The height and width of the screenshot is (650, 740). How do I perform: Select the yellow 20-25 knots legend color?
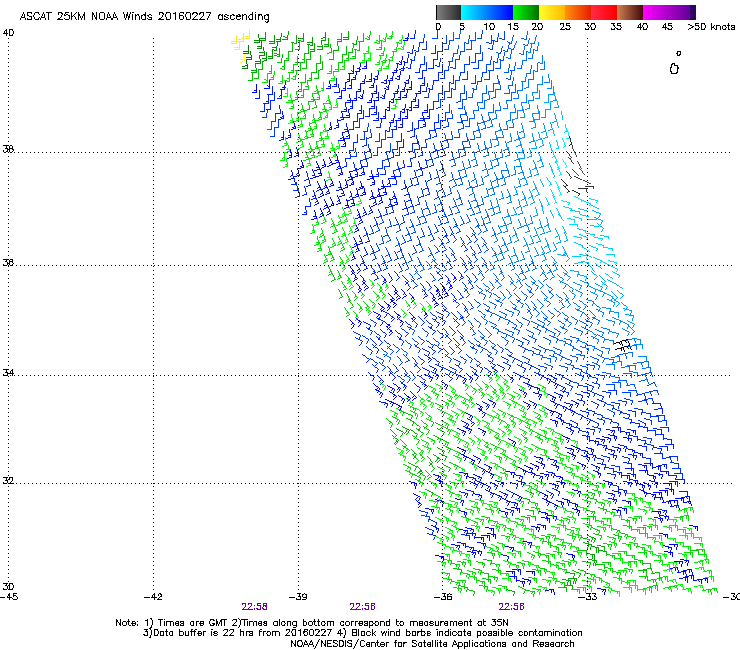tap(552, 12)
